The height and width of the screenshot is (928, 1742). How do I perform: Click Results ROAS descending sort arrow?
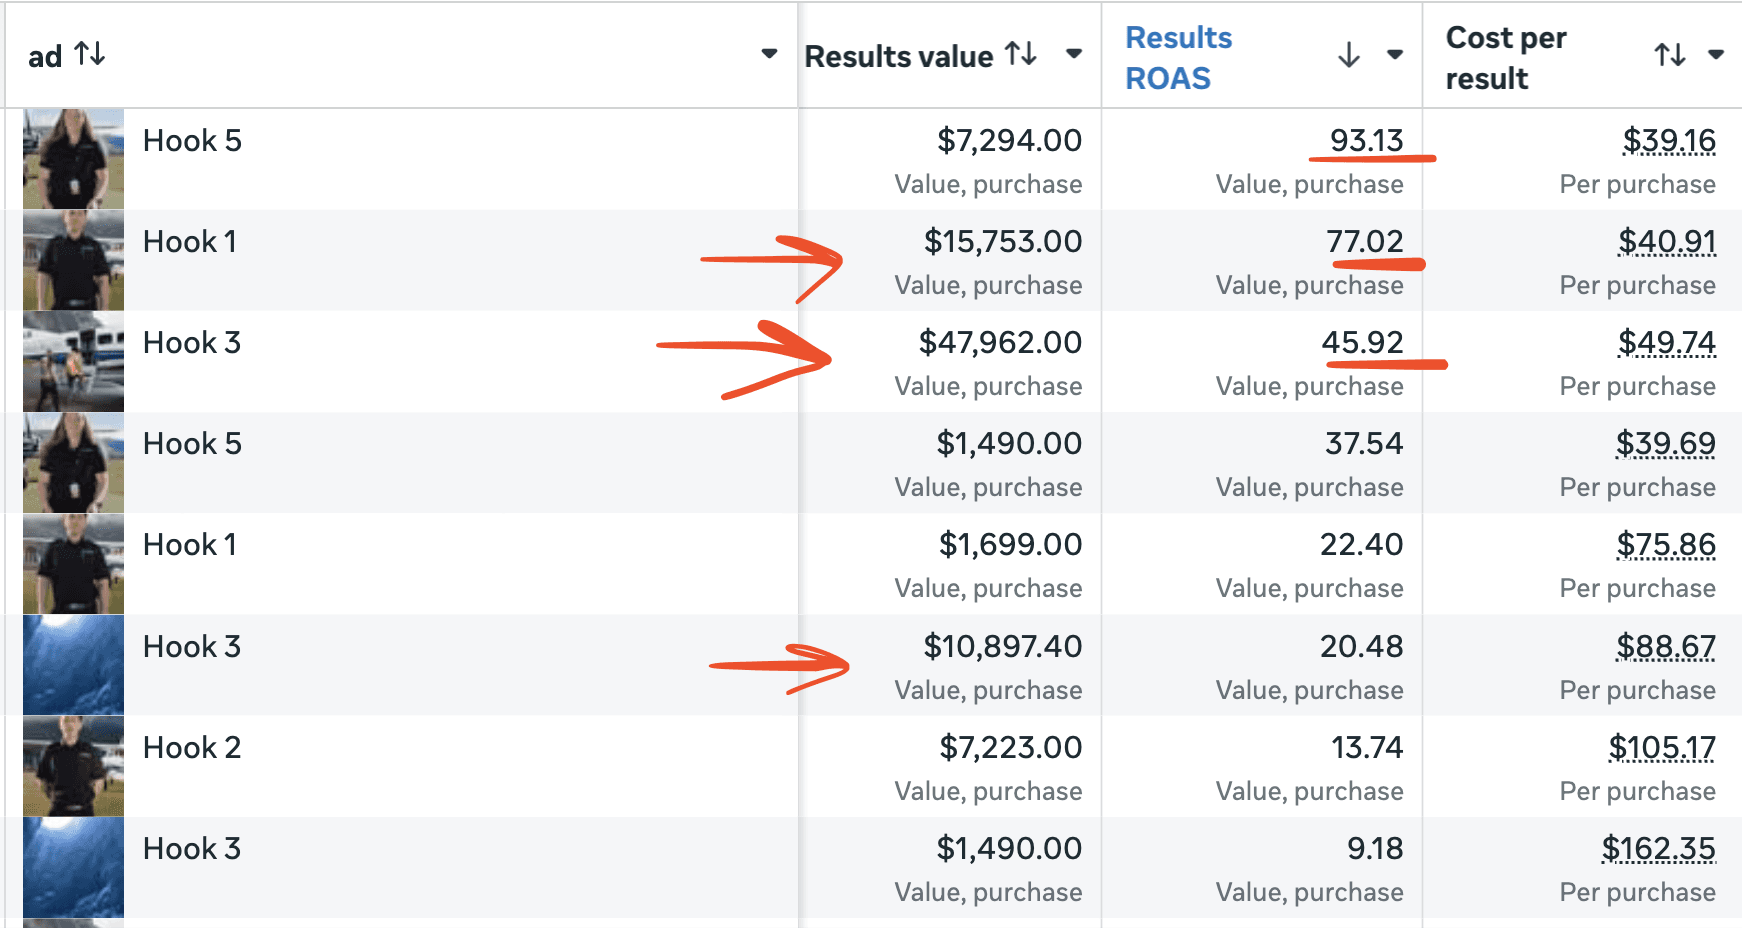(1349, 55)
